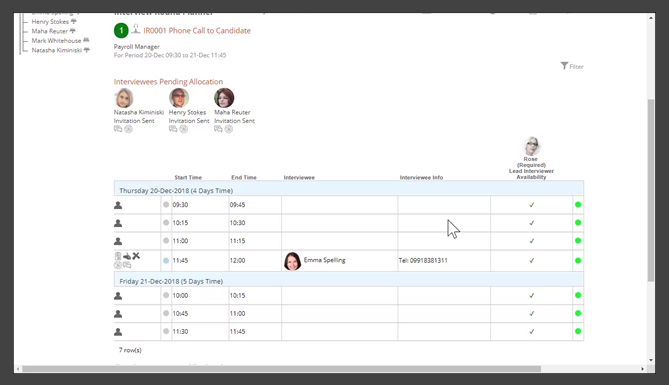
Task: Toggle the grey status dot for Friday 10:45
Action: click(x=166, y=313)
